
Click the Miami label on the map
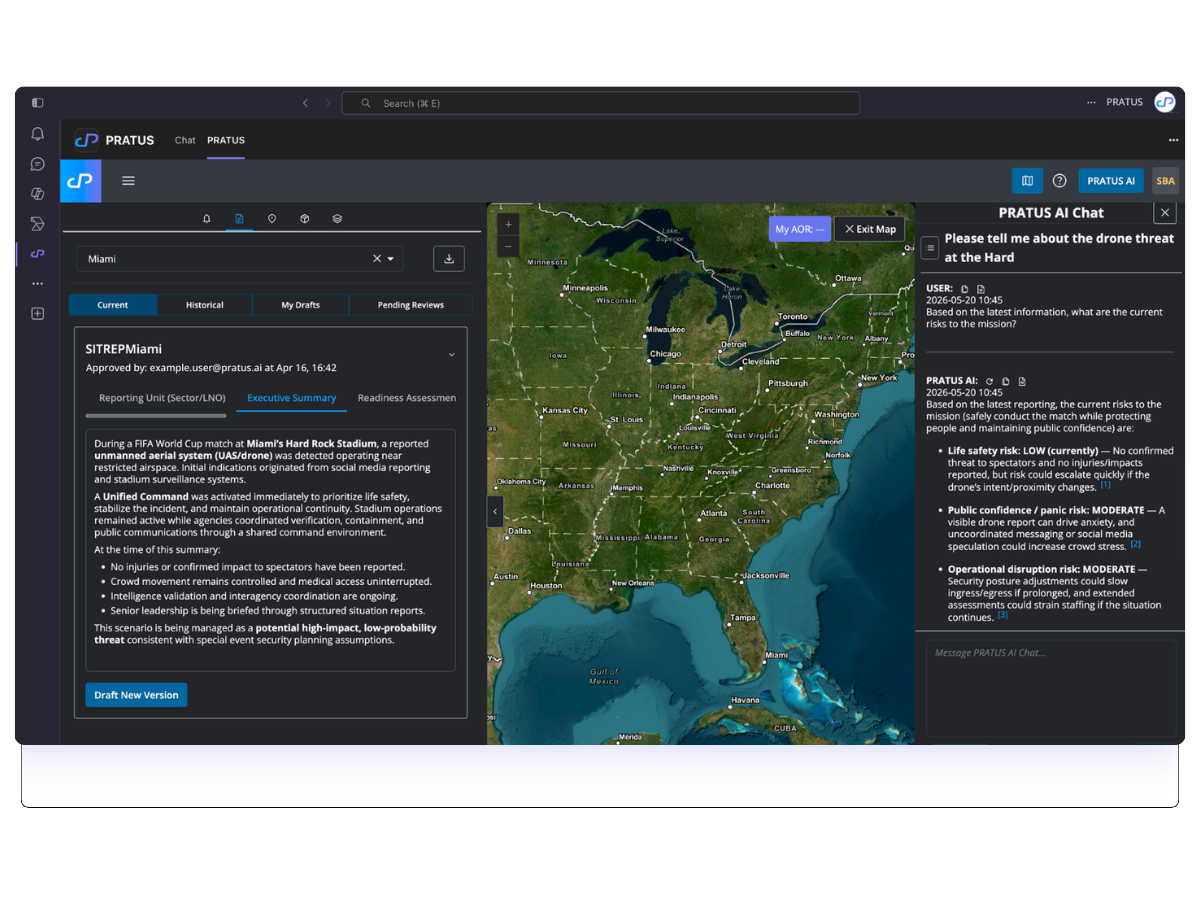pyautogui.click(x=776, y=655)
